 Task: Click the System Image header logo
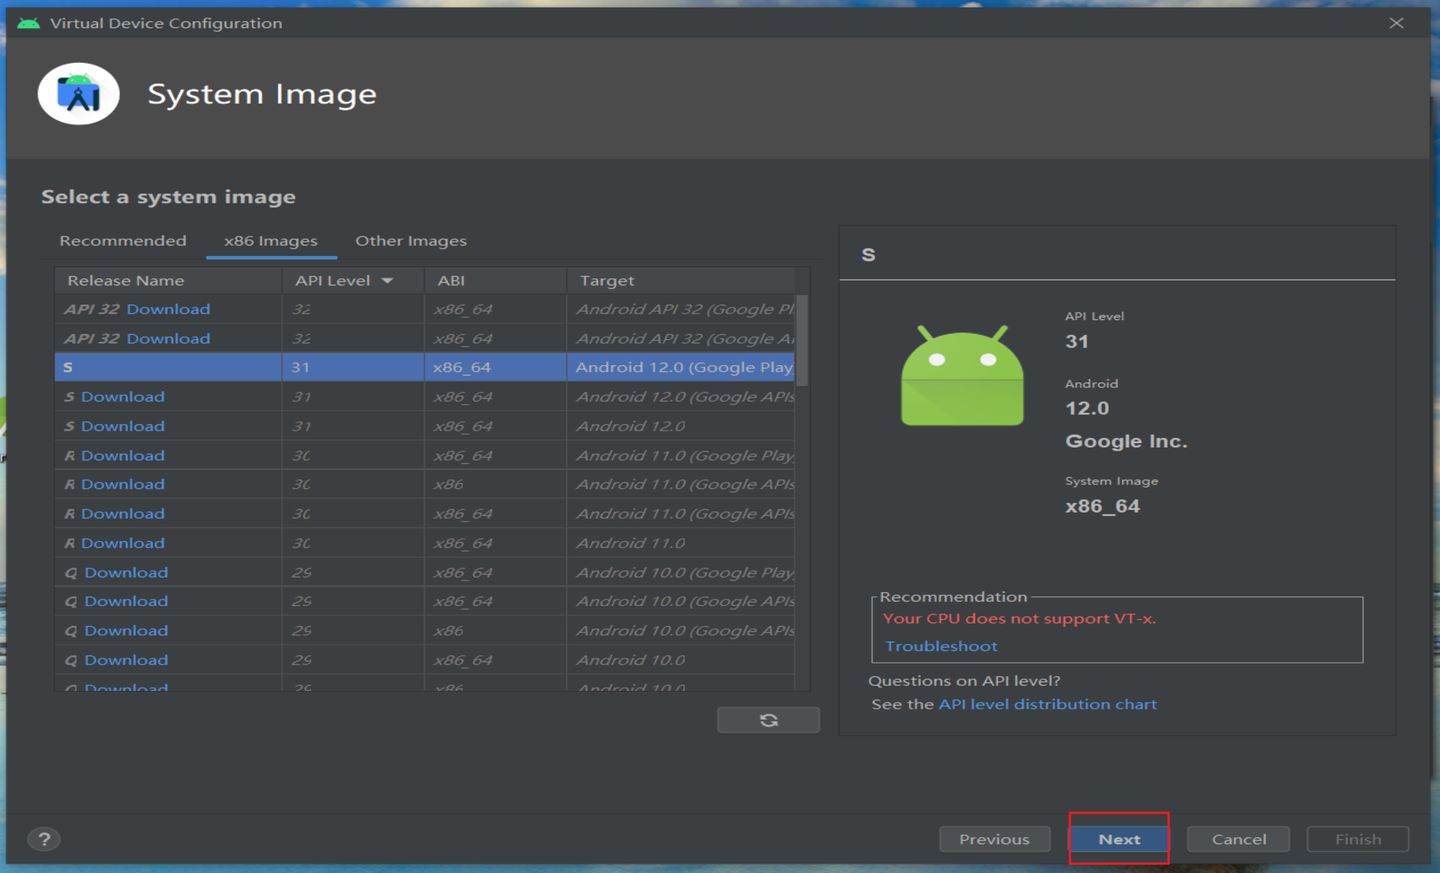[78, 93]
